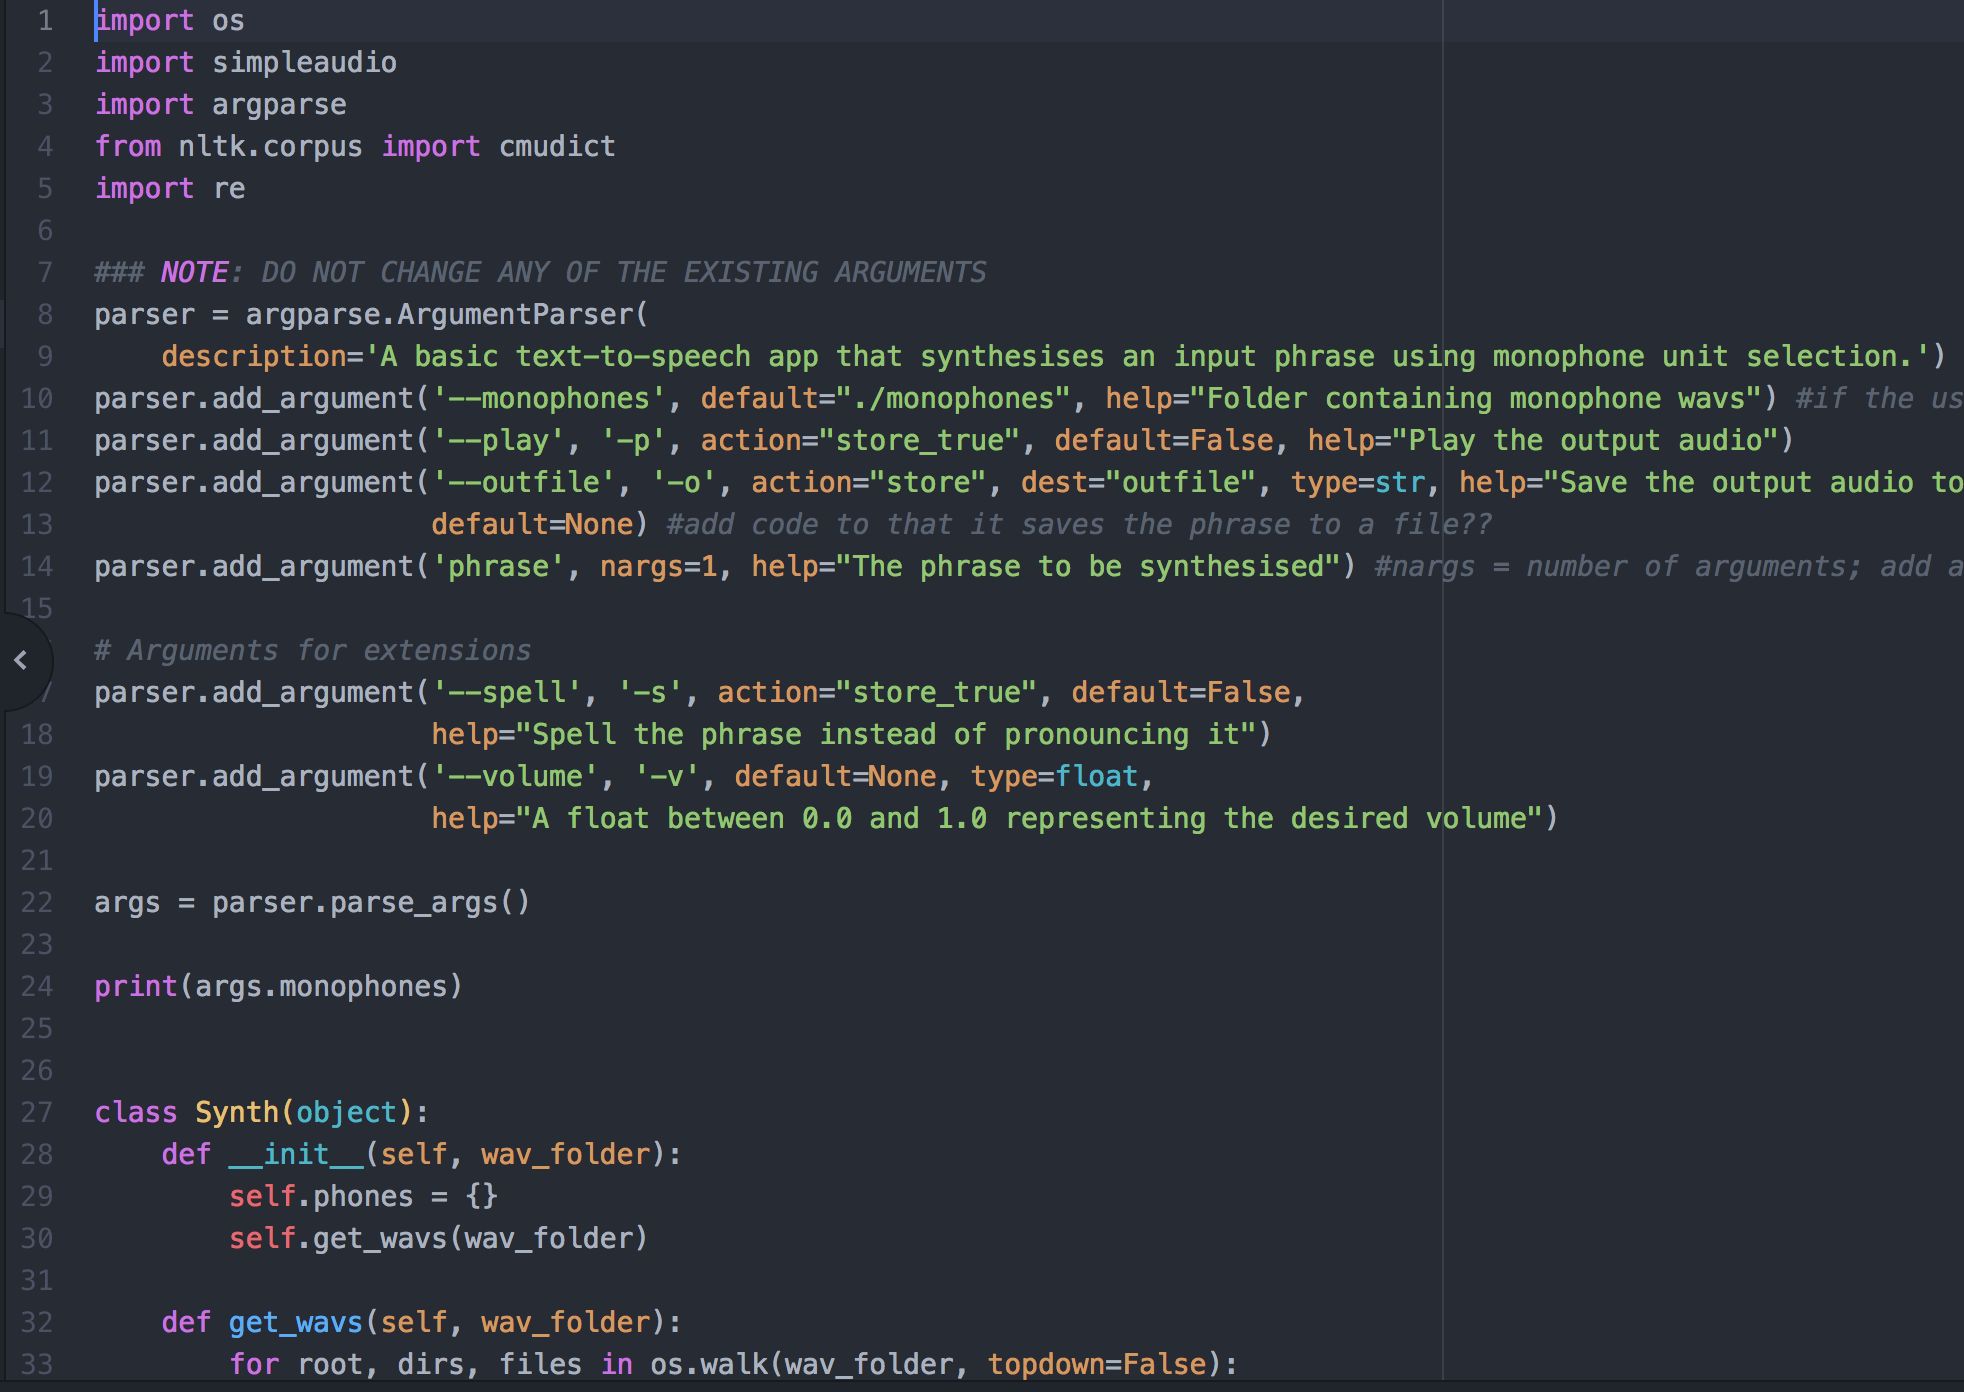
Task: Click the '__init__' method name
Action: click(296, 1155)
